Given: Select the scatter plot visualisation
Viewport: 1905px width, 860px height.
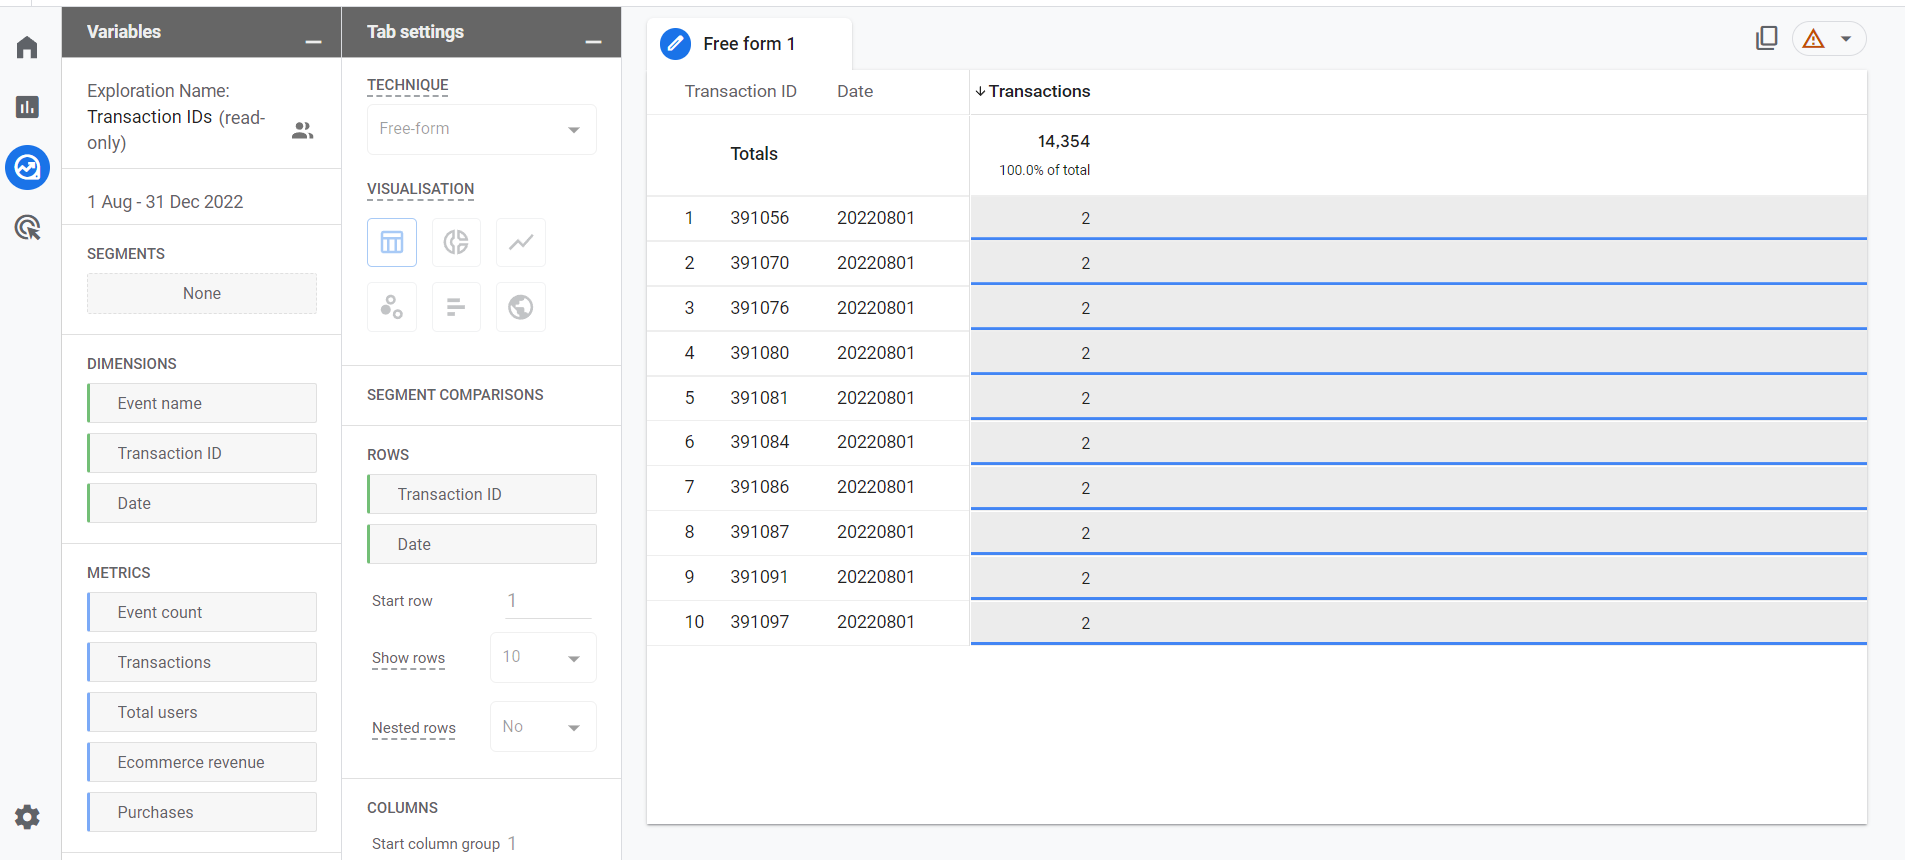Looking at the screenshot, I should (x=392, y=307).
